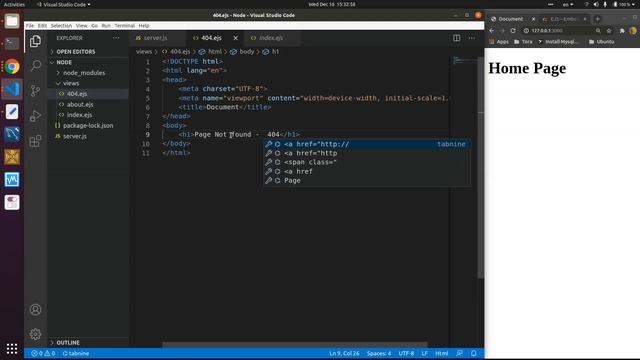
Task: Click horizontal scrollbar in editor
Action: (x=295, y=345)
